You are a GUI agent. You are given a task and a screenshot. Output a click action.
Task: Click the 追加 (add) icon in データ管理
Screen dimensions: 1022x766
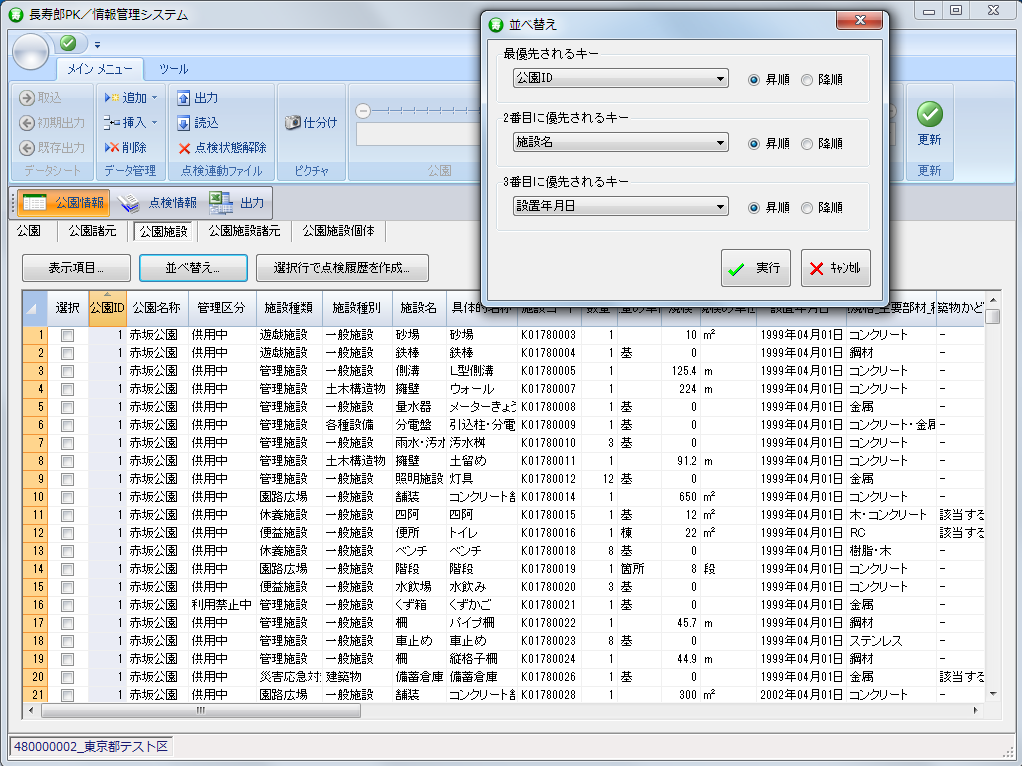112,98
